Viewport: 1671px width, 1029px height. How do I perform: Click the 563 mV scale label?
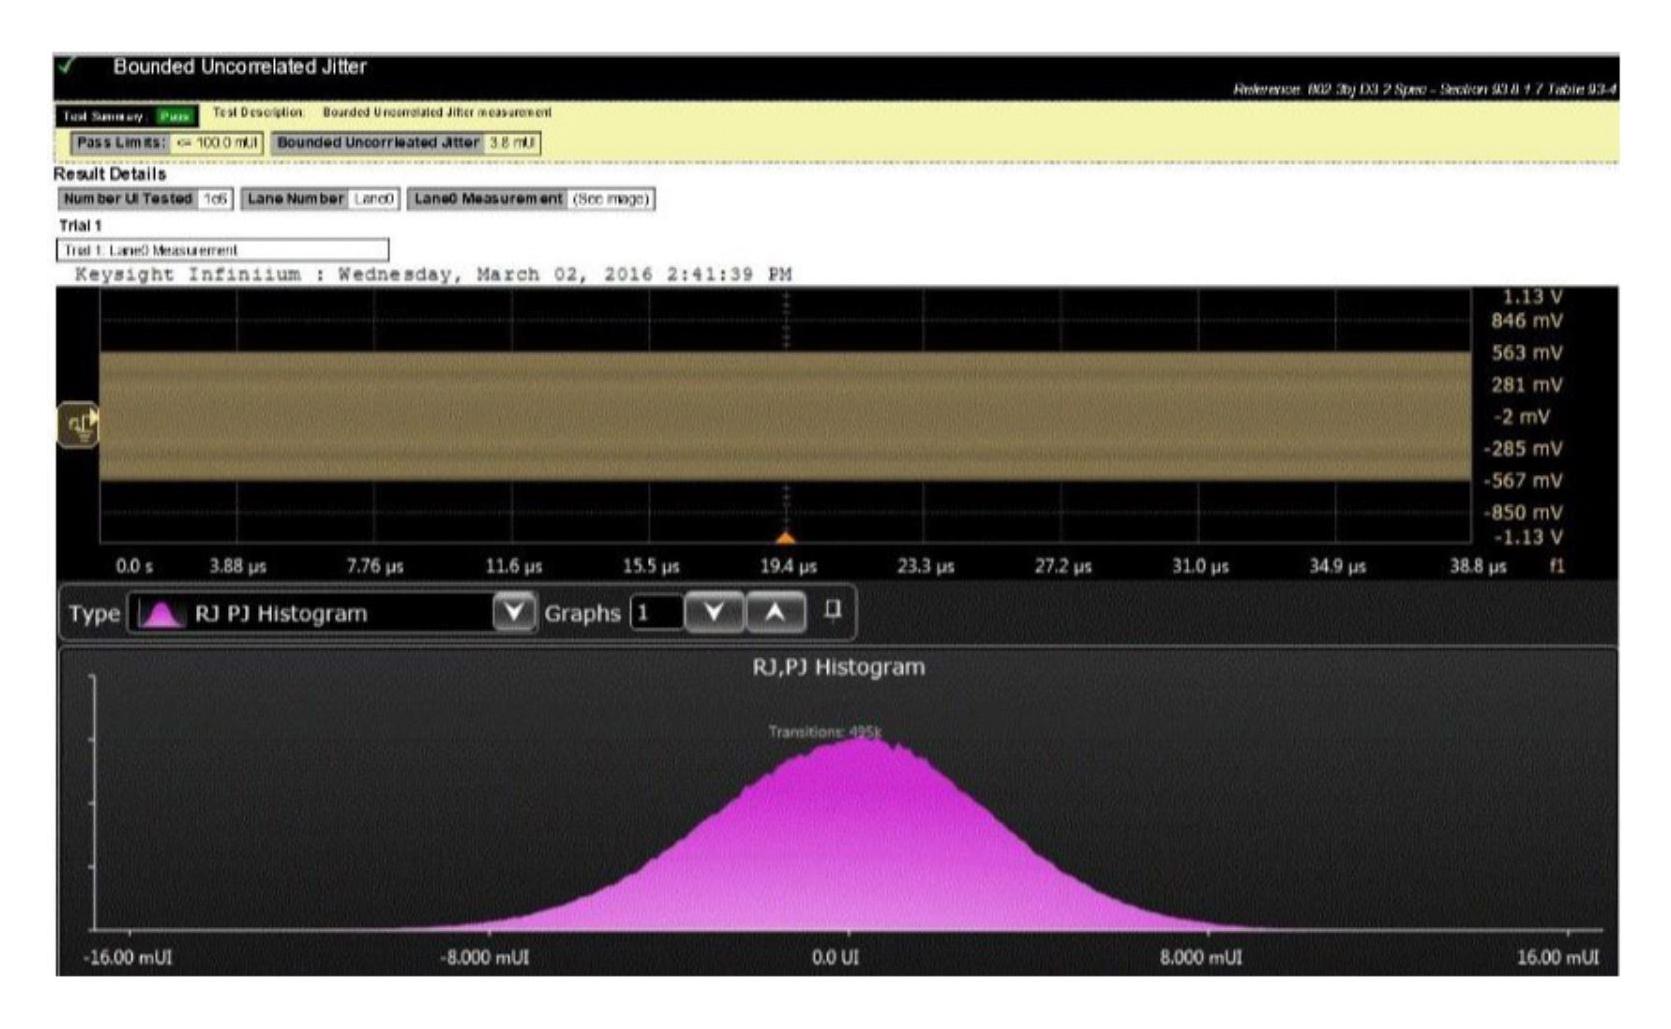pyautogui.click(x=1526, y=353)
